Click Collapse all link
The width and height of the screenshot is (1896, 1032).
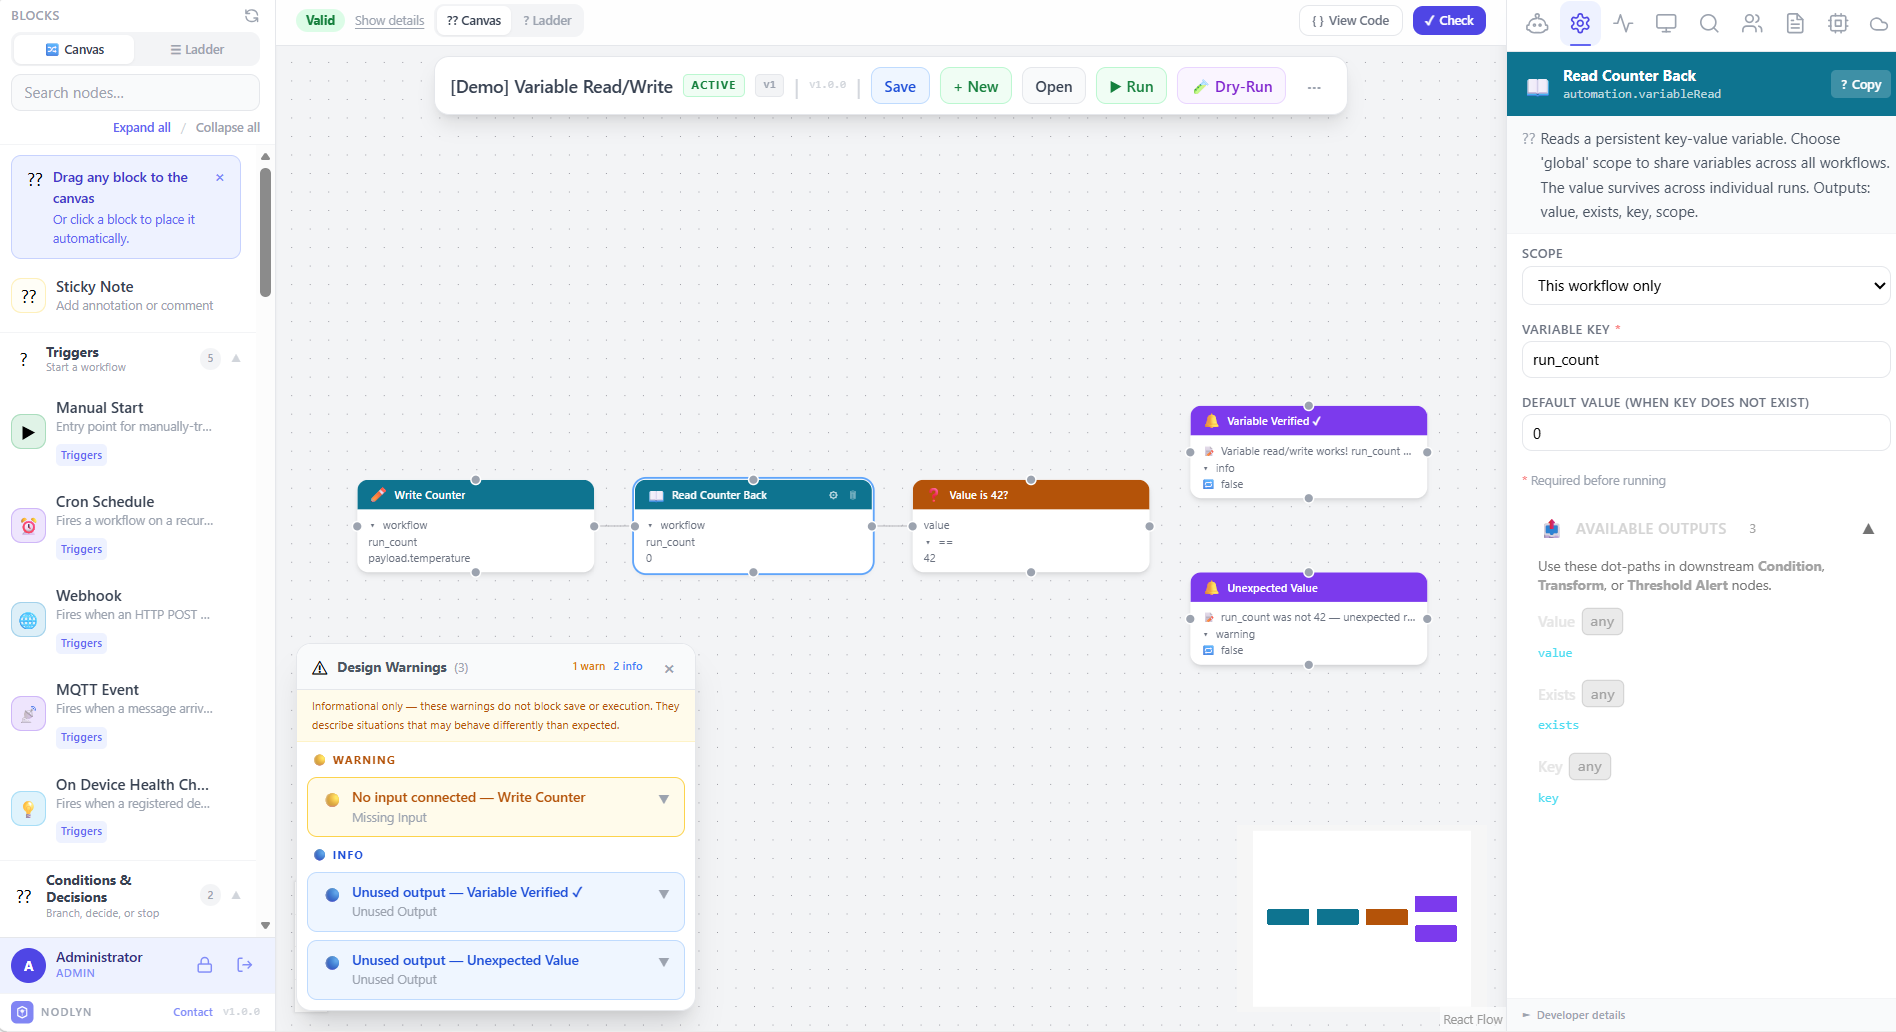point(228,127)
